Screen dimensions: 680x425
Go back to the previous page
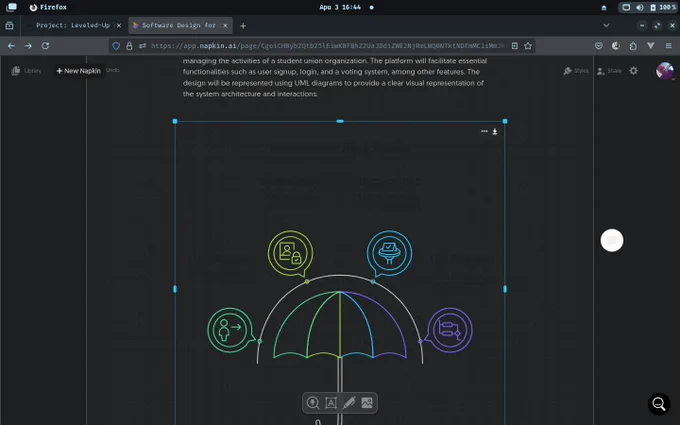tap(11, 46)
